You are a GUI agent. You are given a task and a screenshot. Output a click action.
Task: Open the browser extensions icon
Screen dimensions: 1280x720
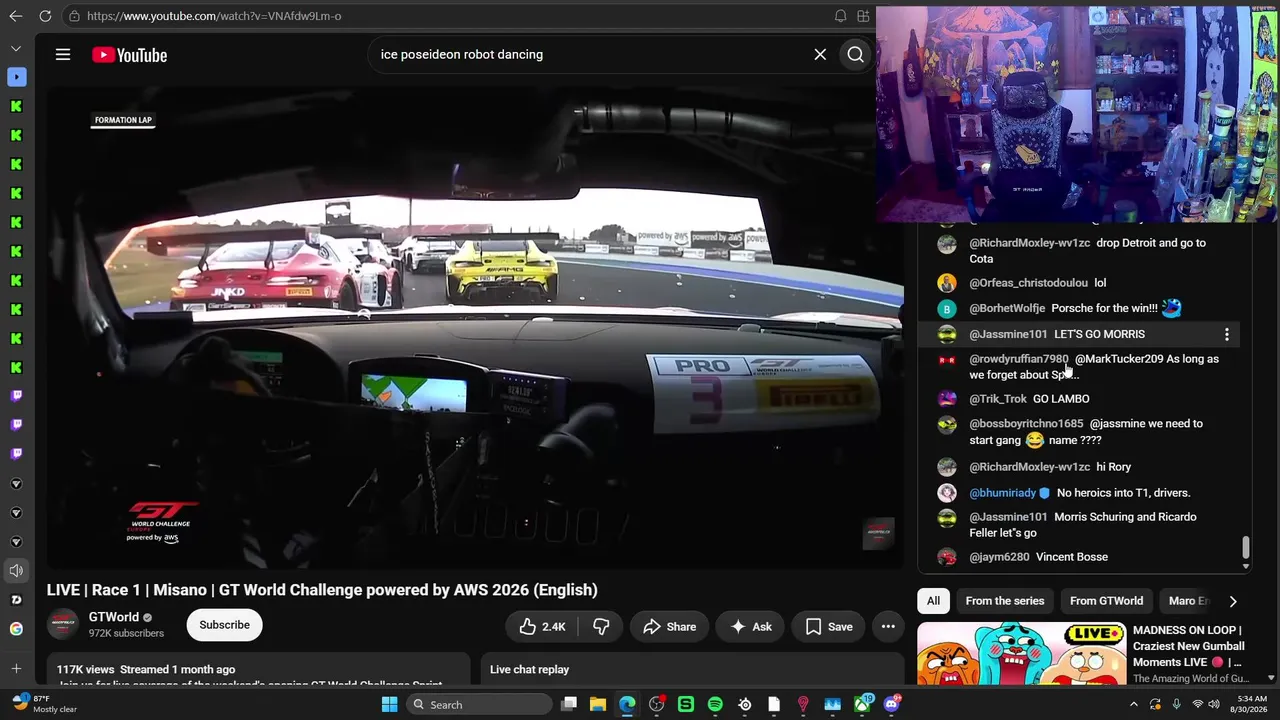click(863, 16)
